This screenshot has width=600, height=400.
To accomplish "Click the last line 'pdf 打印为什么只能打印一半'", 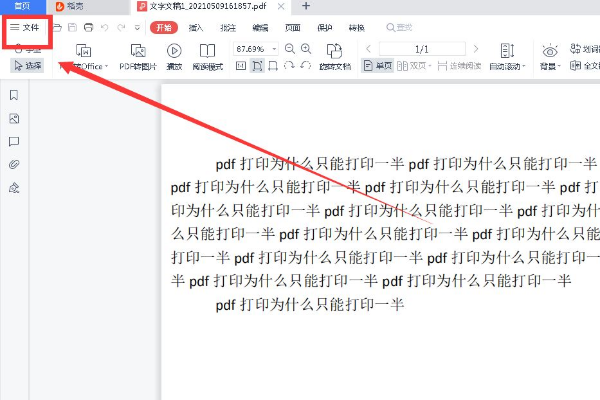I will tap(310, 305).
